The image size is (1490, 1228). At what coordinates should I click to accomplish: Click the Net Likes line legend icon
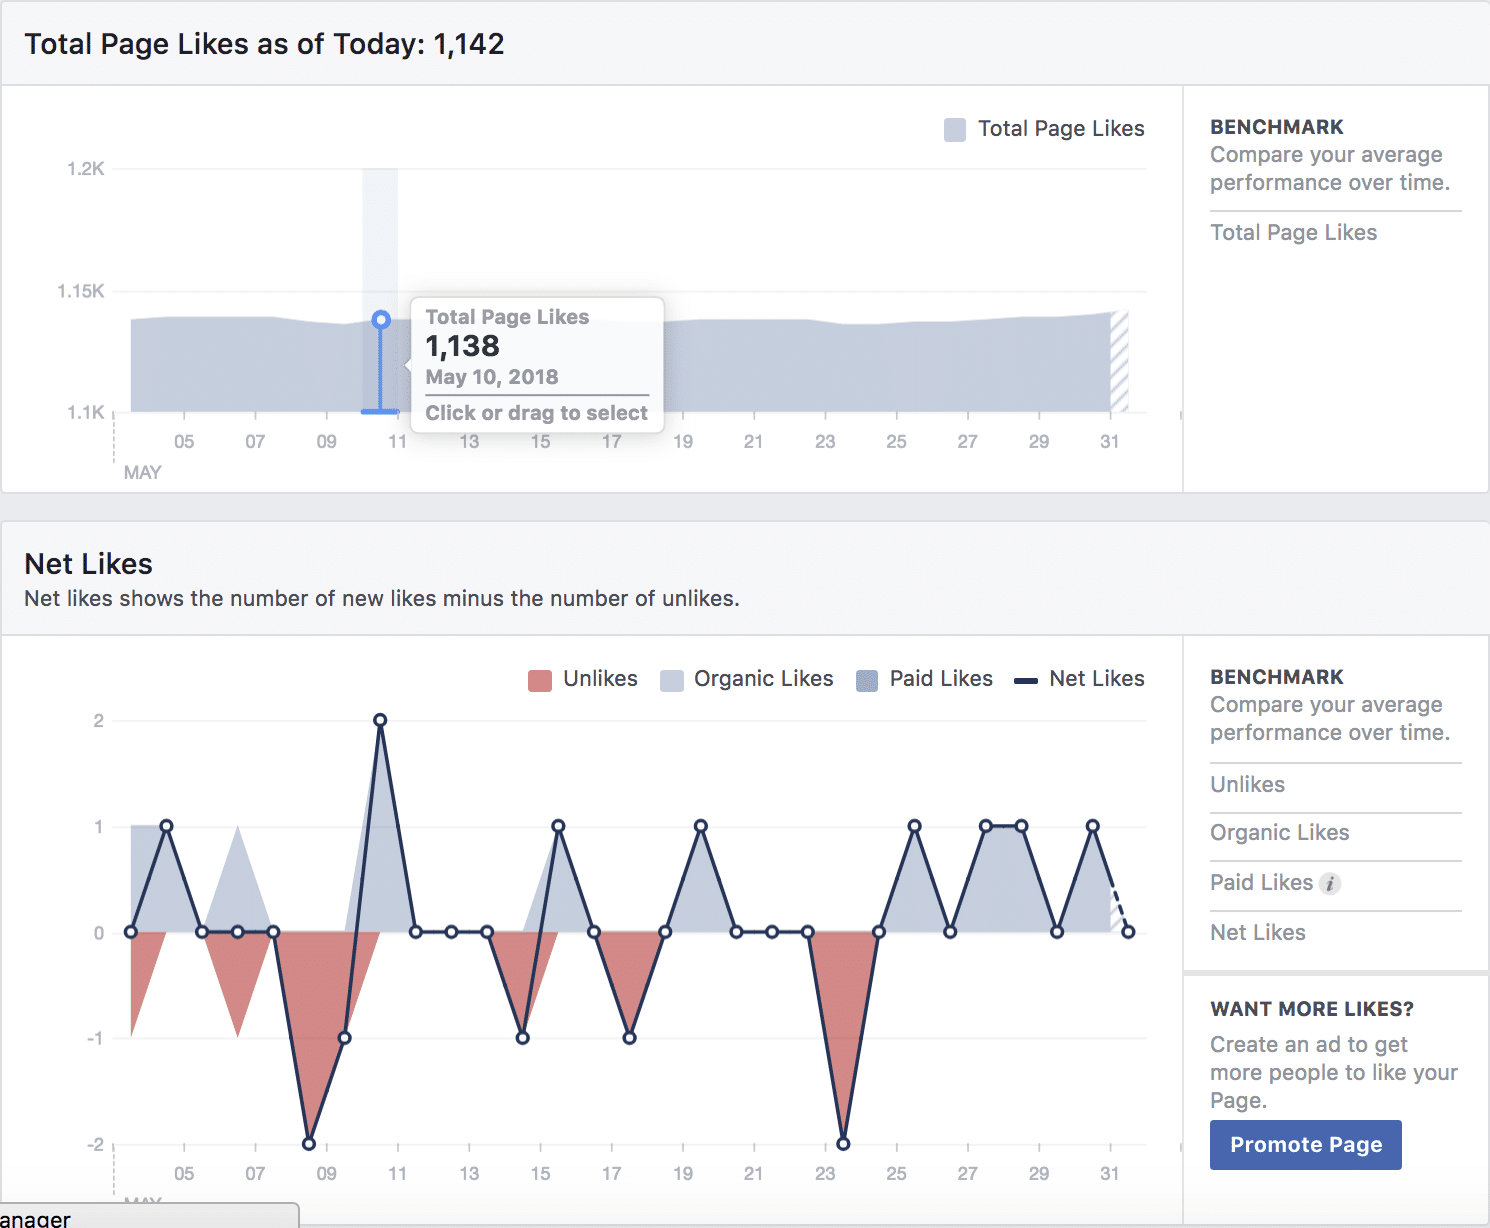click(1025, 679)
